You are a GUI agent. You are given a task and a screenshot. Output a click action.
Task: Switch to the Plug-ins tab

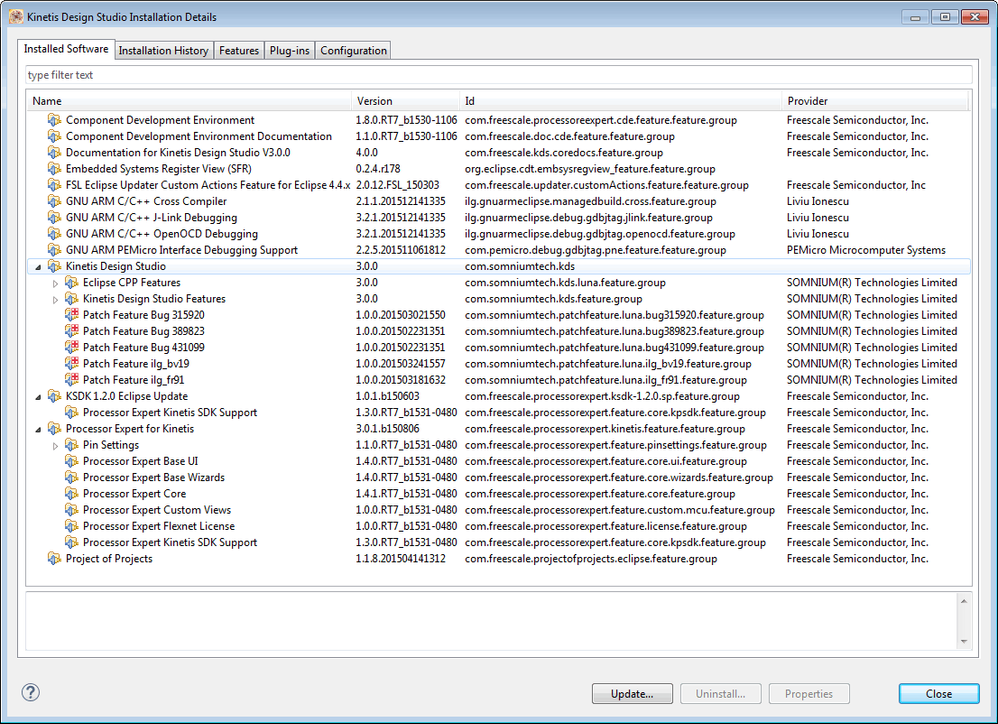(290, 50)
